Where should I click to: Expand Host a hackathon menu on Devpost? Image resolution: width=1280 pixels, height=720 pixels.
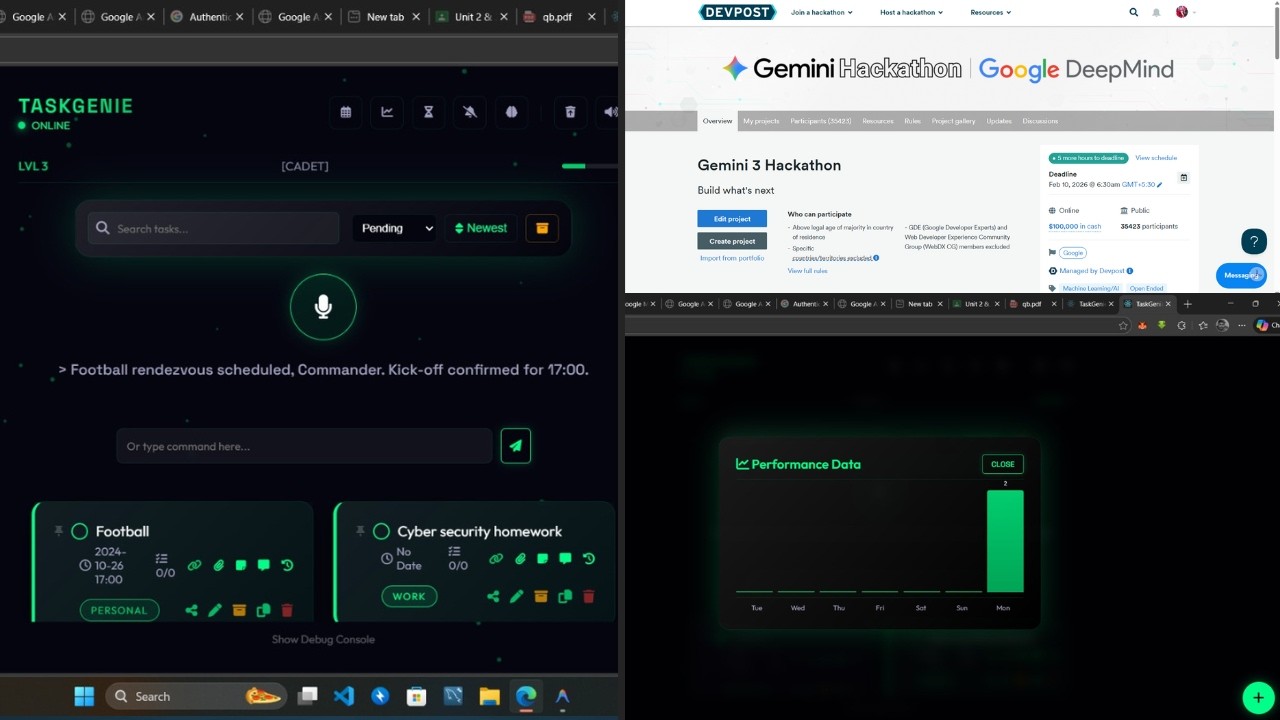coord(912,12)
